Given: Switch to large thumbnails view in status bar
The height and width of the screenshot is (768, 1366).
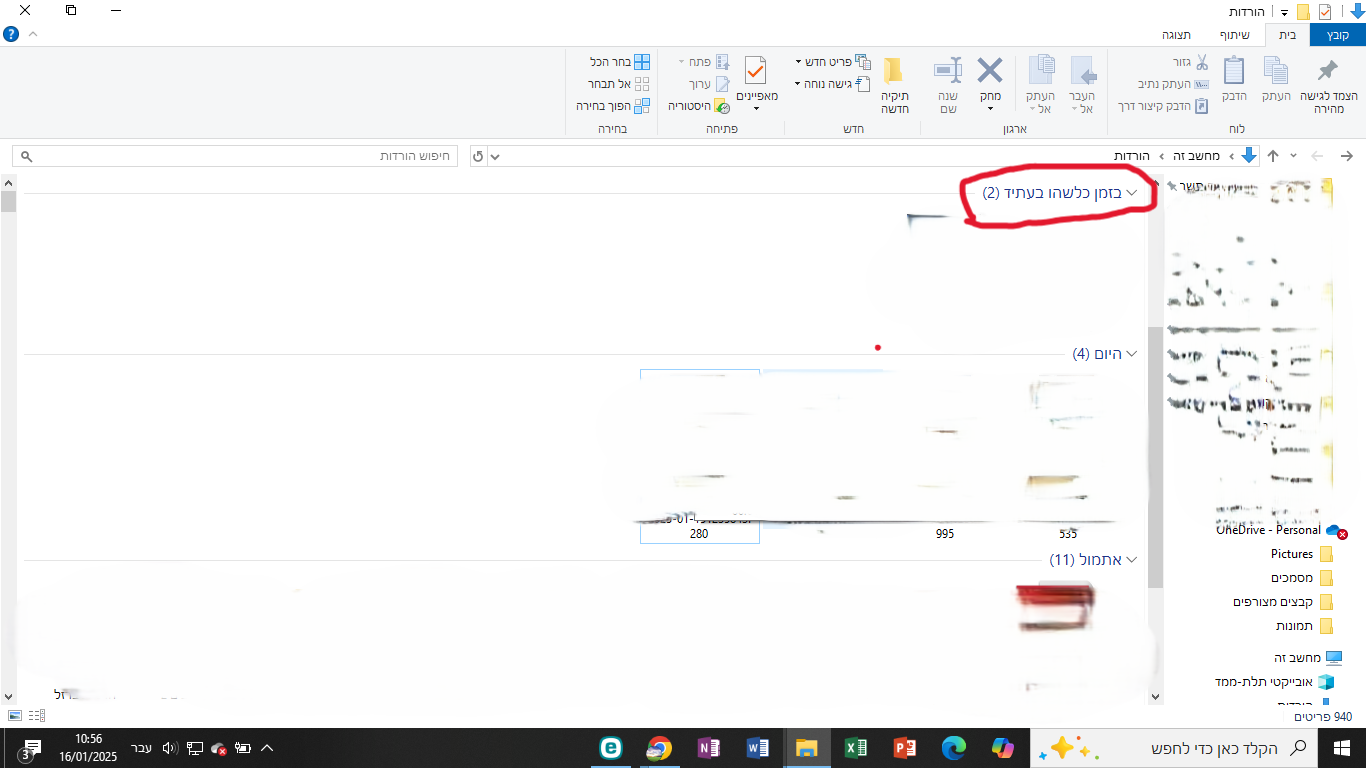Looking at the screenshot, I should coord(15,716).
